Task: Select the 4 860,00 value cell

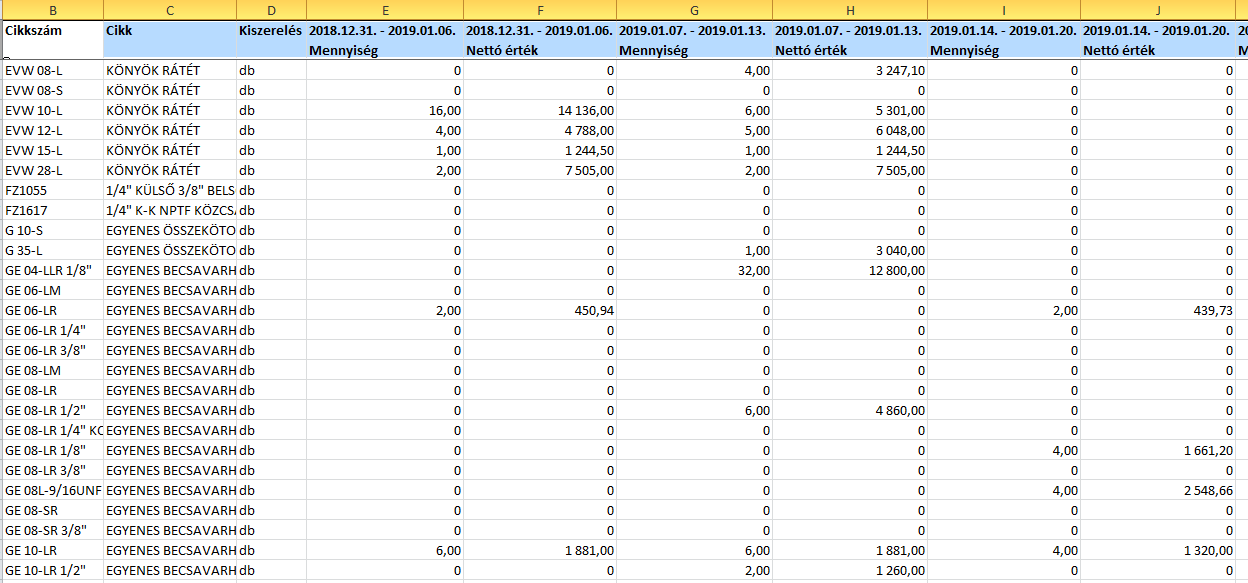Action: [850, 411]
